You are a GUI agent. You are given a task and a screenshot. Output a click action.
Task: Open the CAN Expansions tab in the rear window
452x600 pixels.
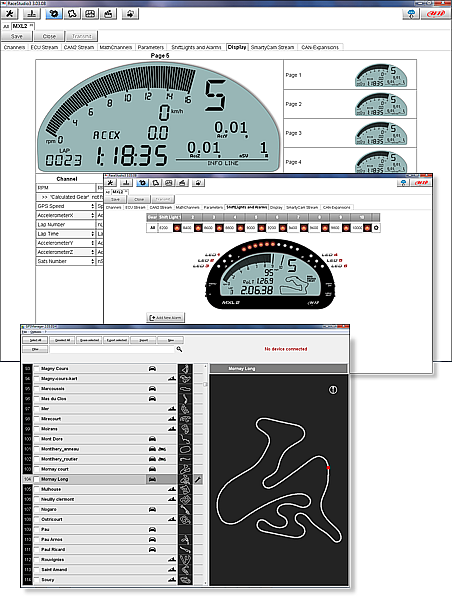(320, 47)
